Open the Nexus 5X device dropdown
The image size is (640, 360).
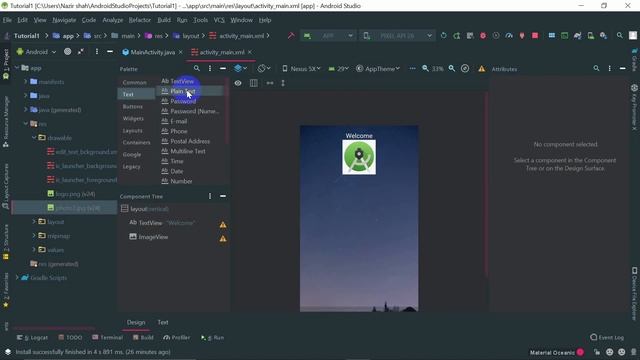pyautogui.click(x=302, y=69)
